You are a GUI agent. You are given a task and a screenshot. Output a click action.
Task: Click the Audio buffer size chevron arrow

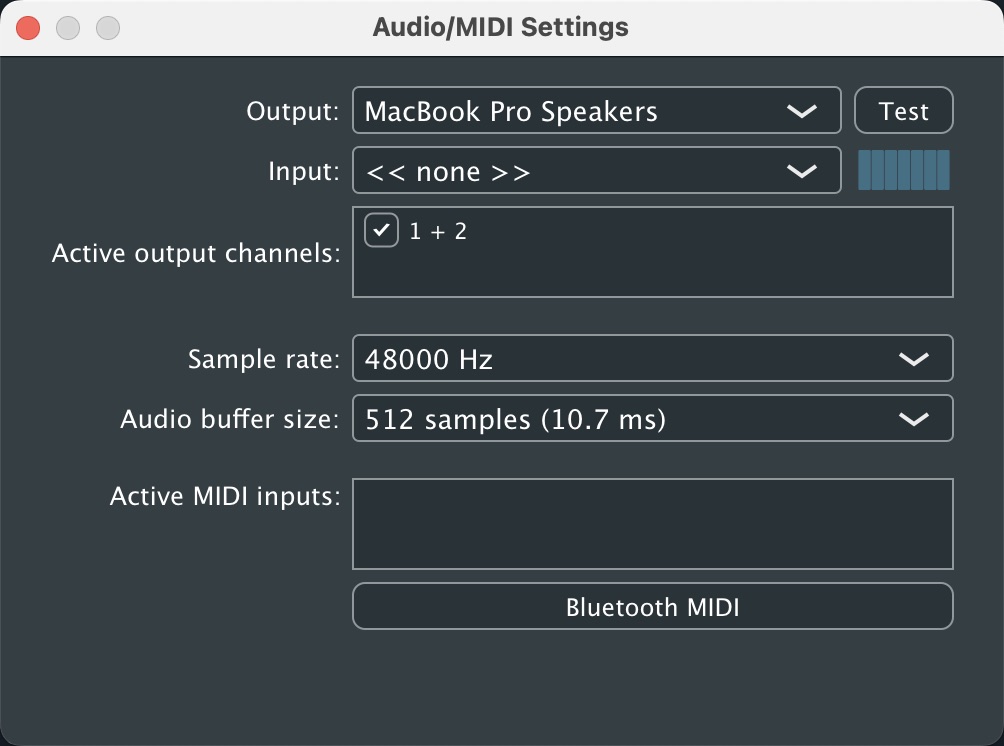click(914, 419)
